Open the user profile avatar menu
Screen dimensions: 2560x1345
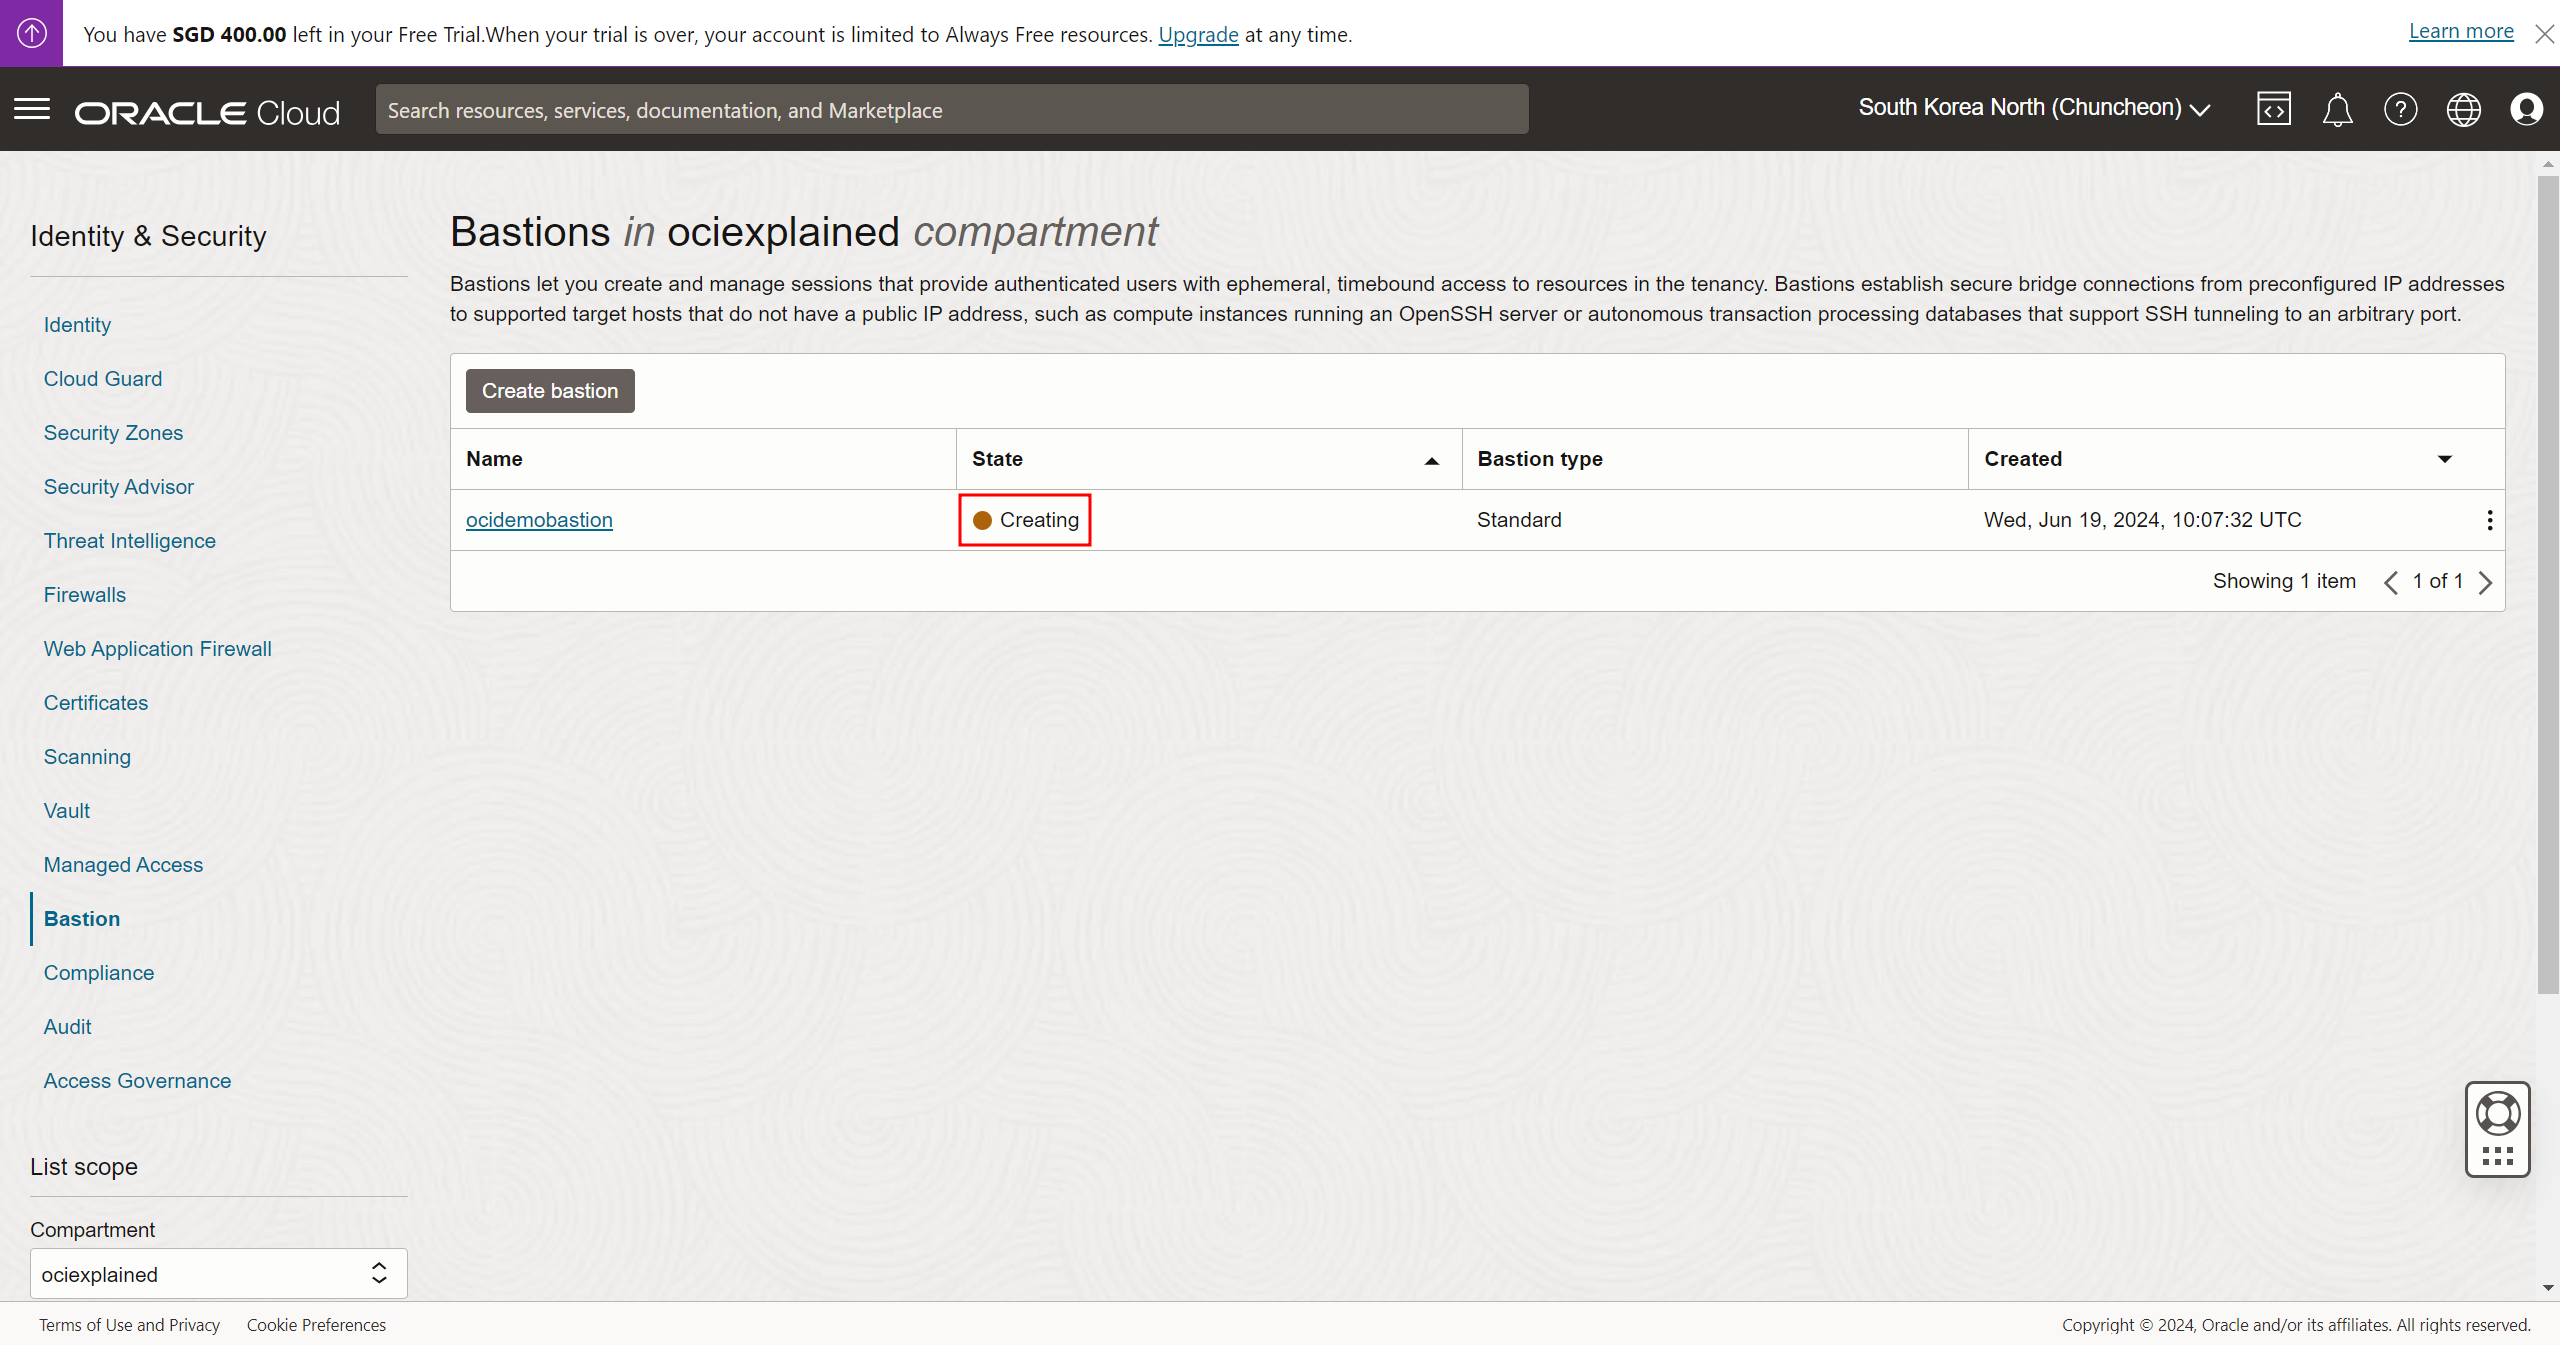click(2526, 109)
